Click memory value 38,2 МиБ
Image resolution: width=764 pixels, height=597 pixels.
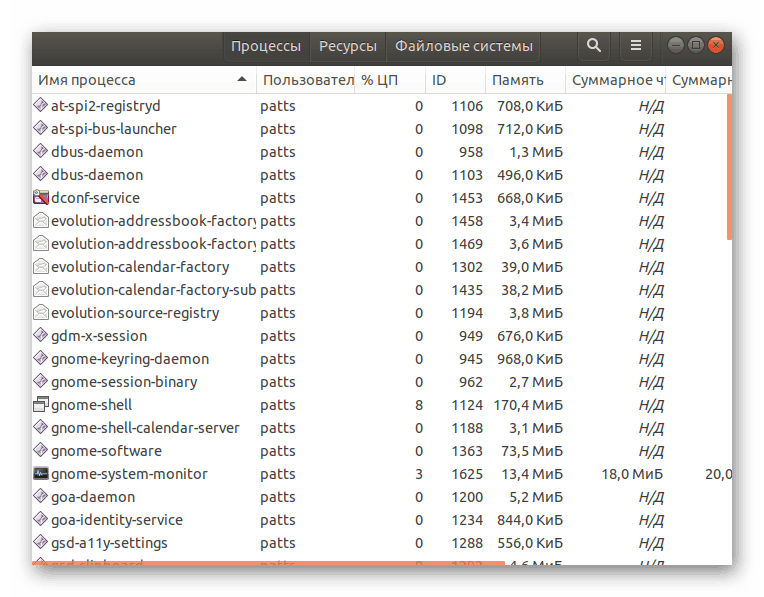coord(532,290)
